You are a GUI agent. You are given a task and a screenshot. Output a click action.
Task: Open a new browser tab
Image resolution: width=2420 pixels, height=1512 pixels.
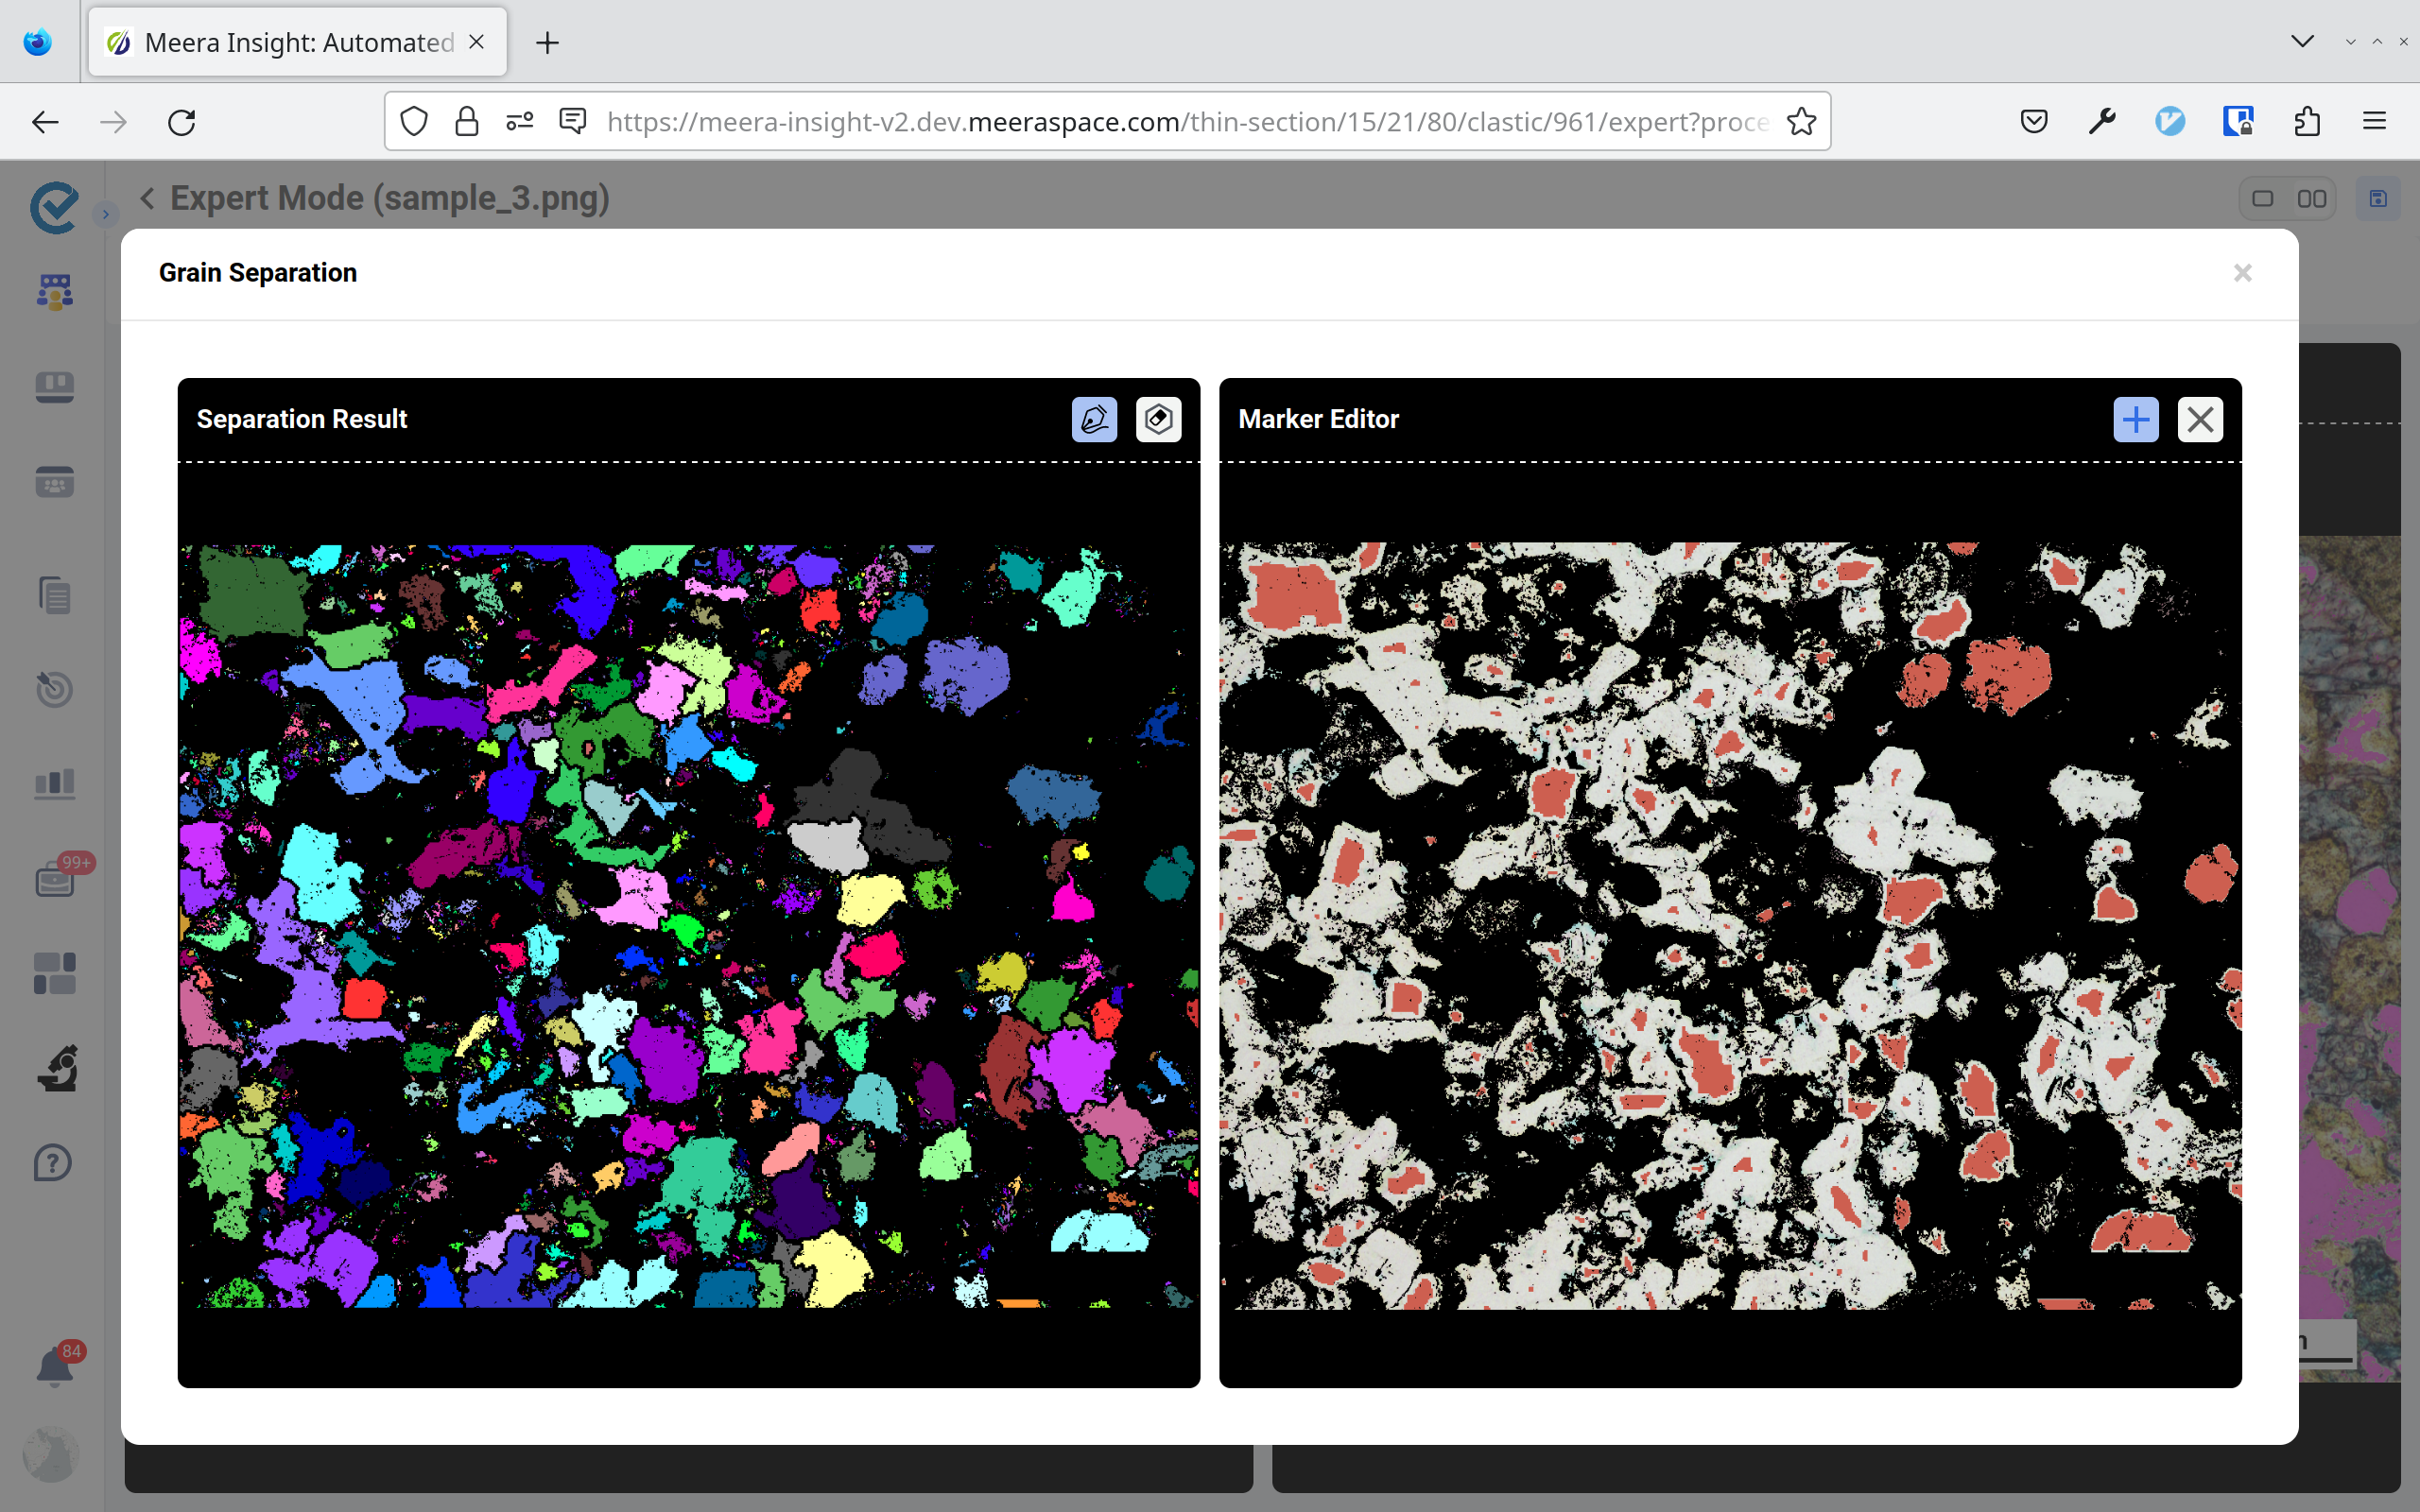tap(547, 42)
